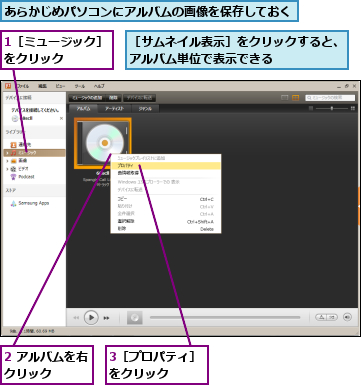Viewport: 361px width, 385px height.
Task: Select the アーティスト tab
Action: pos(114,109)
